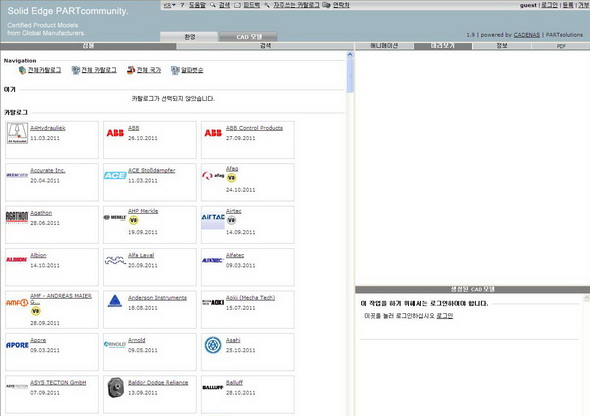This screenshot has width=590, height=416.
Task: Click the Arnold logo
Action: tap(115, 344)
